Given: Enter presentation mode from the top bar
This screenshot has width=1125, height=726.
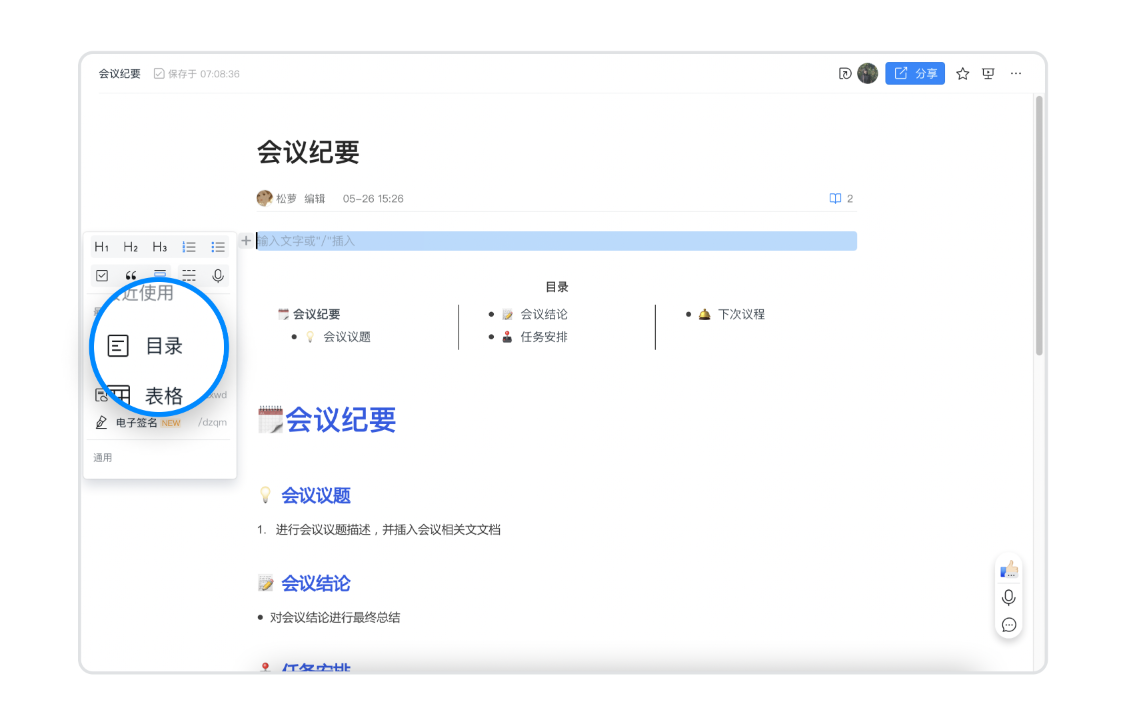Looking at the screenshot, I should 987,73.
